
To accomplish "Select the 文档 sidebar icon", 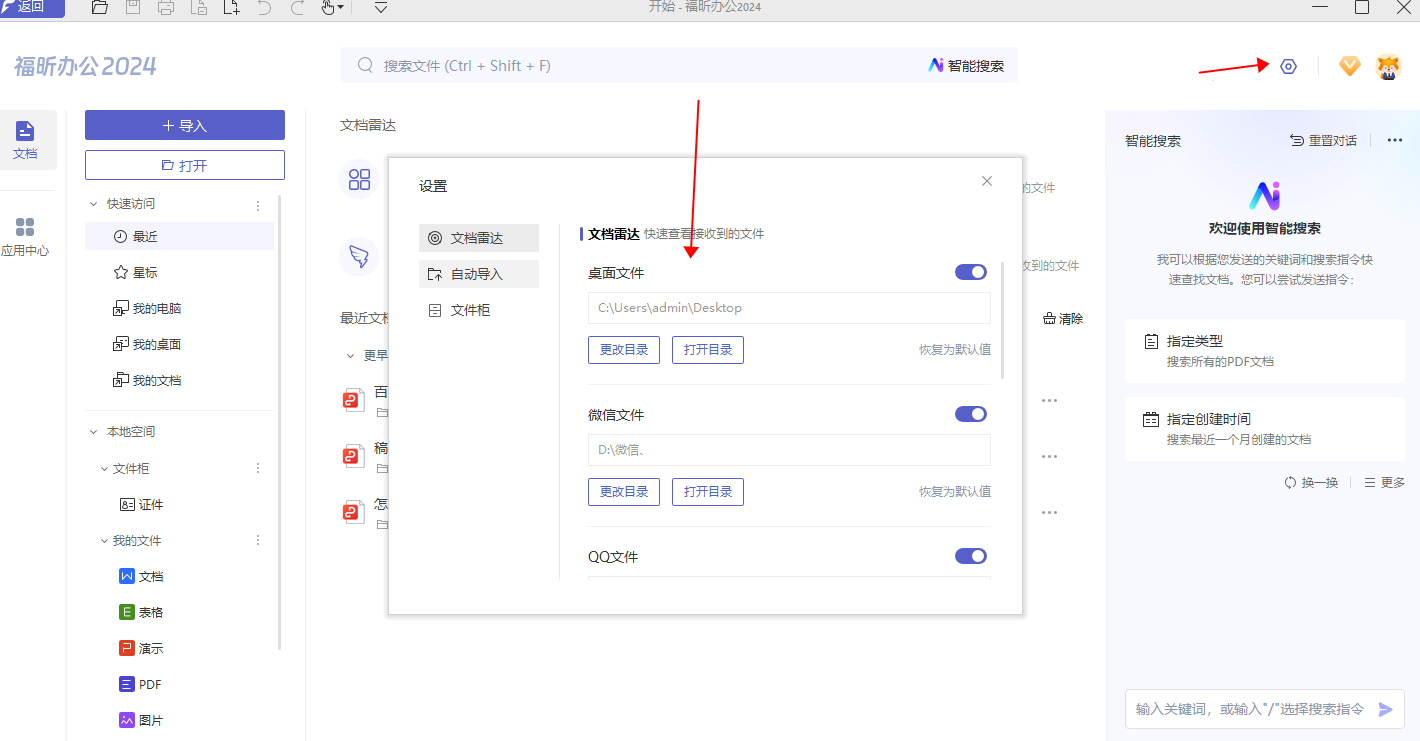I will [x=25, y=140].
